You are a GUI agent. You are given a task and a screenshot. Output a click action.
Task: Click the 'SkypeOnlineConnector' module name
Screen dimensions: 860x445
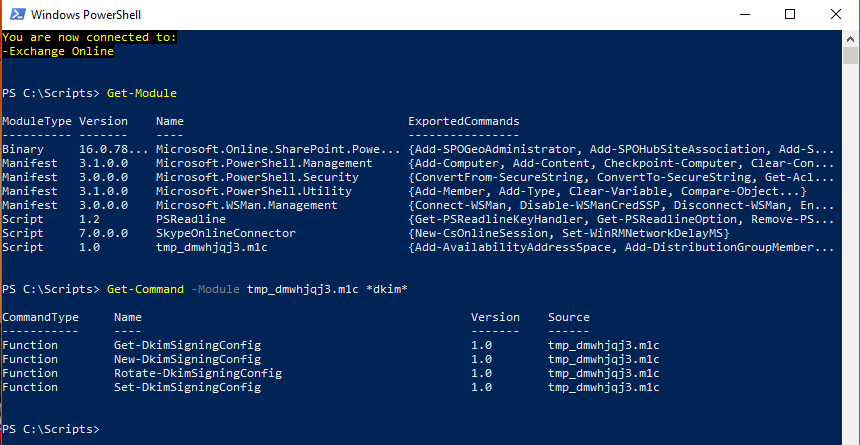pyautogui.click(x=226, y=233)
